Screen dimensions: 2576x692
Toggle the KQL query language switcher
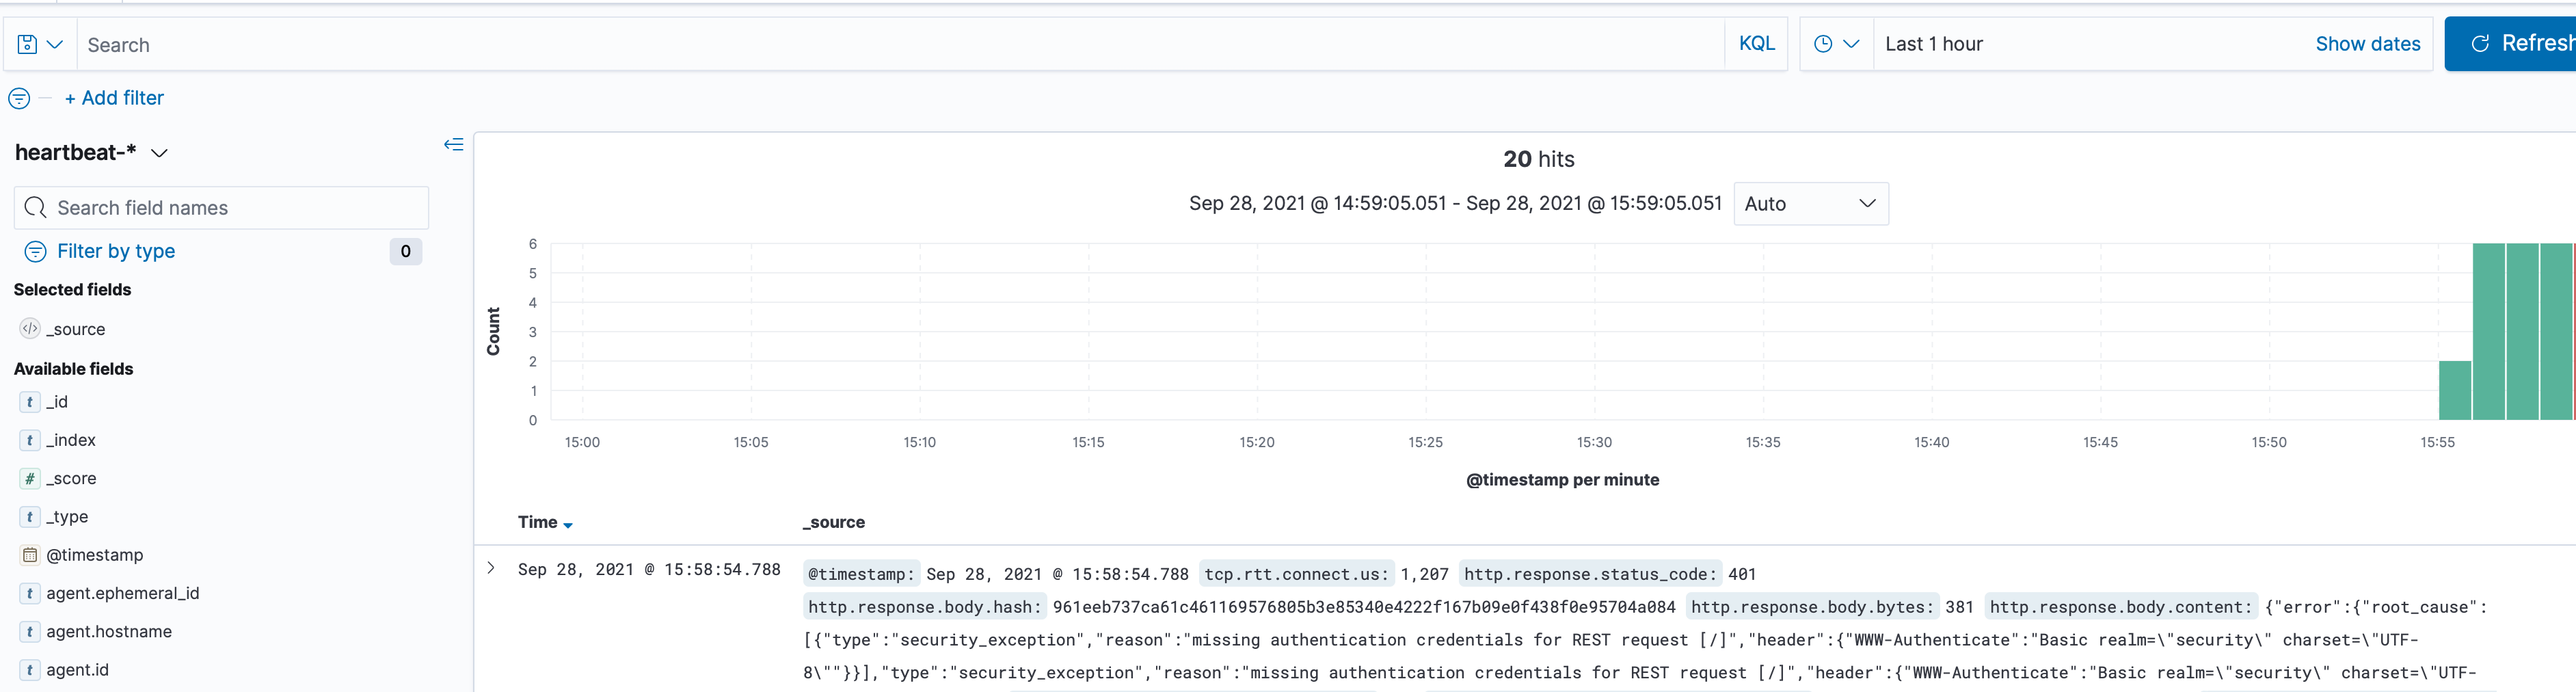pyautogui.click(x=1756, y=44)
